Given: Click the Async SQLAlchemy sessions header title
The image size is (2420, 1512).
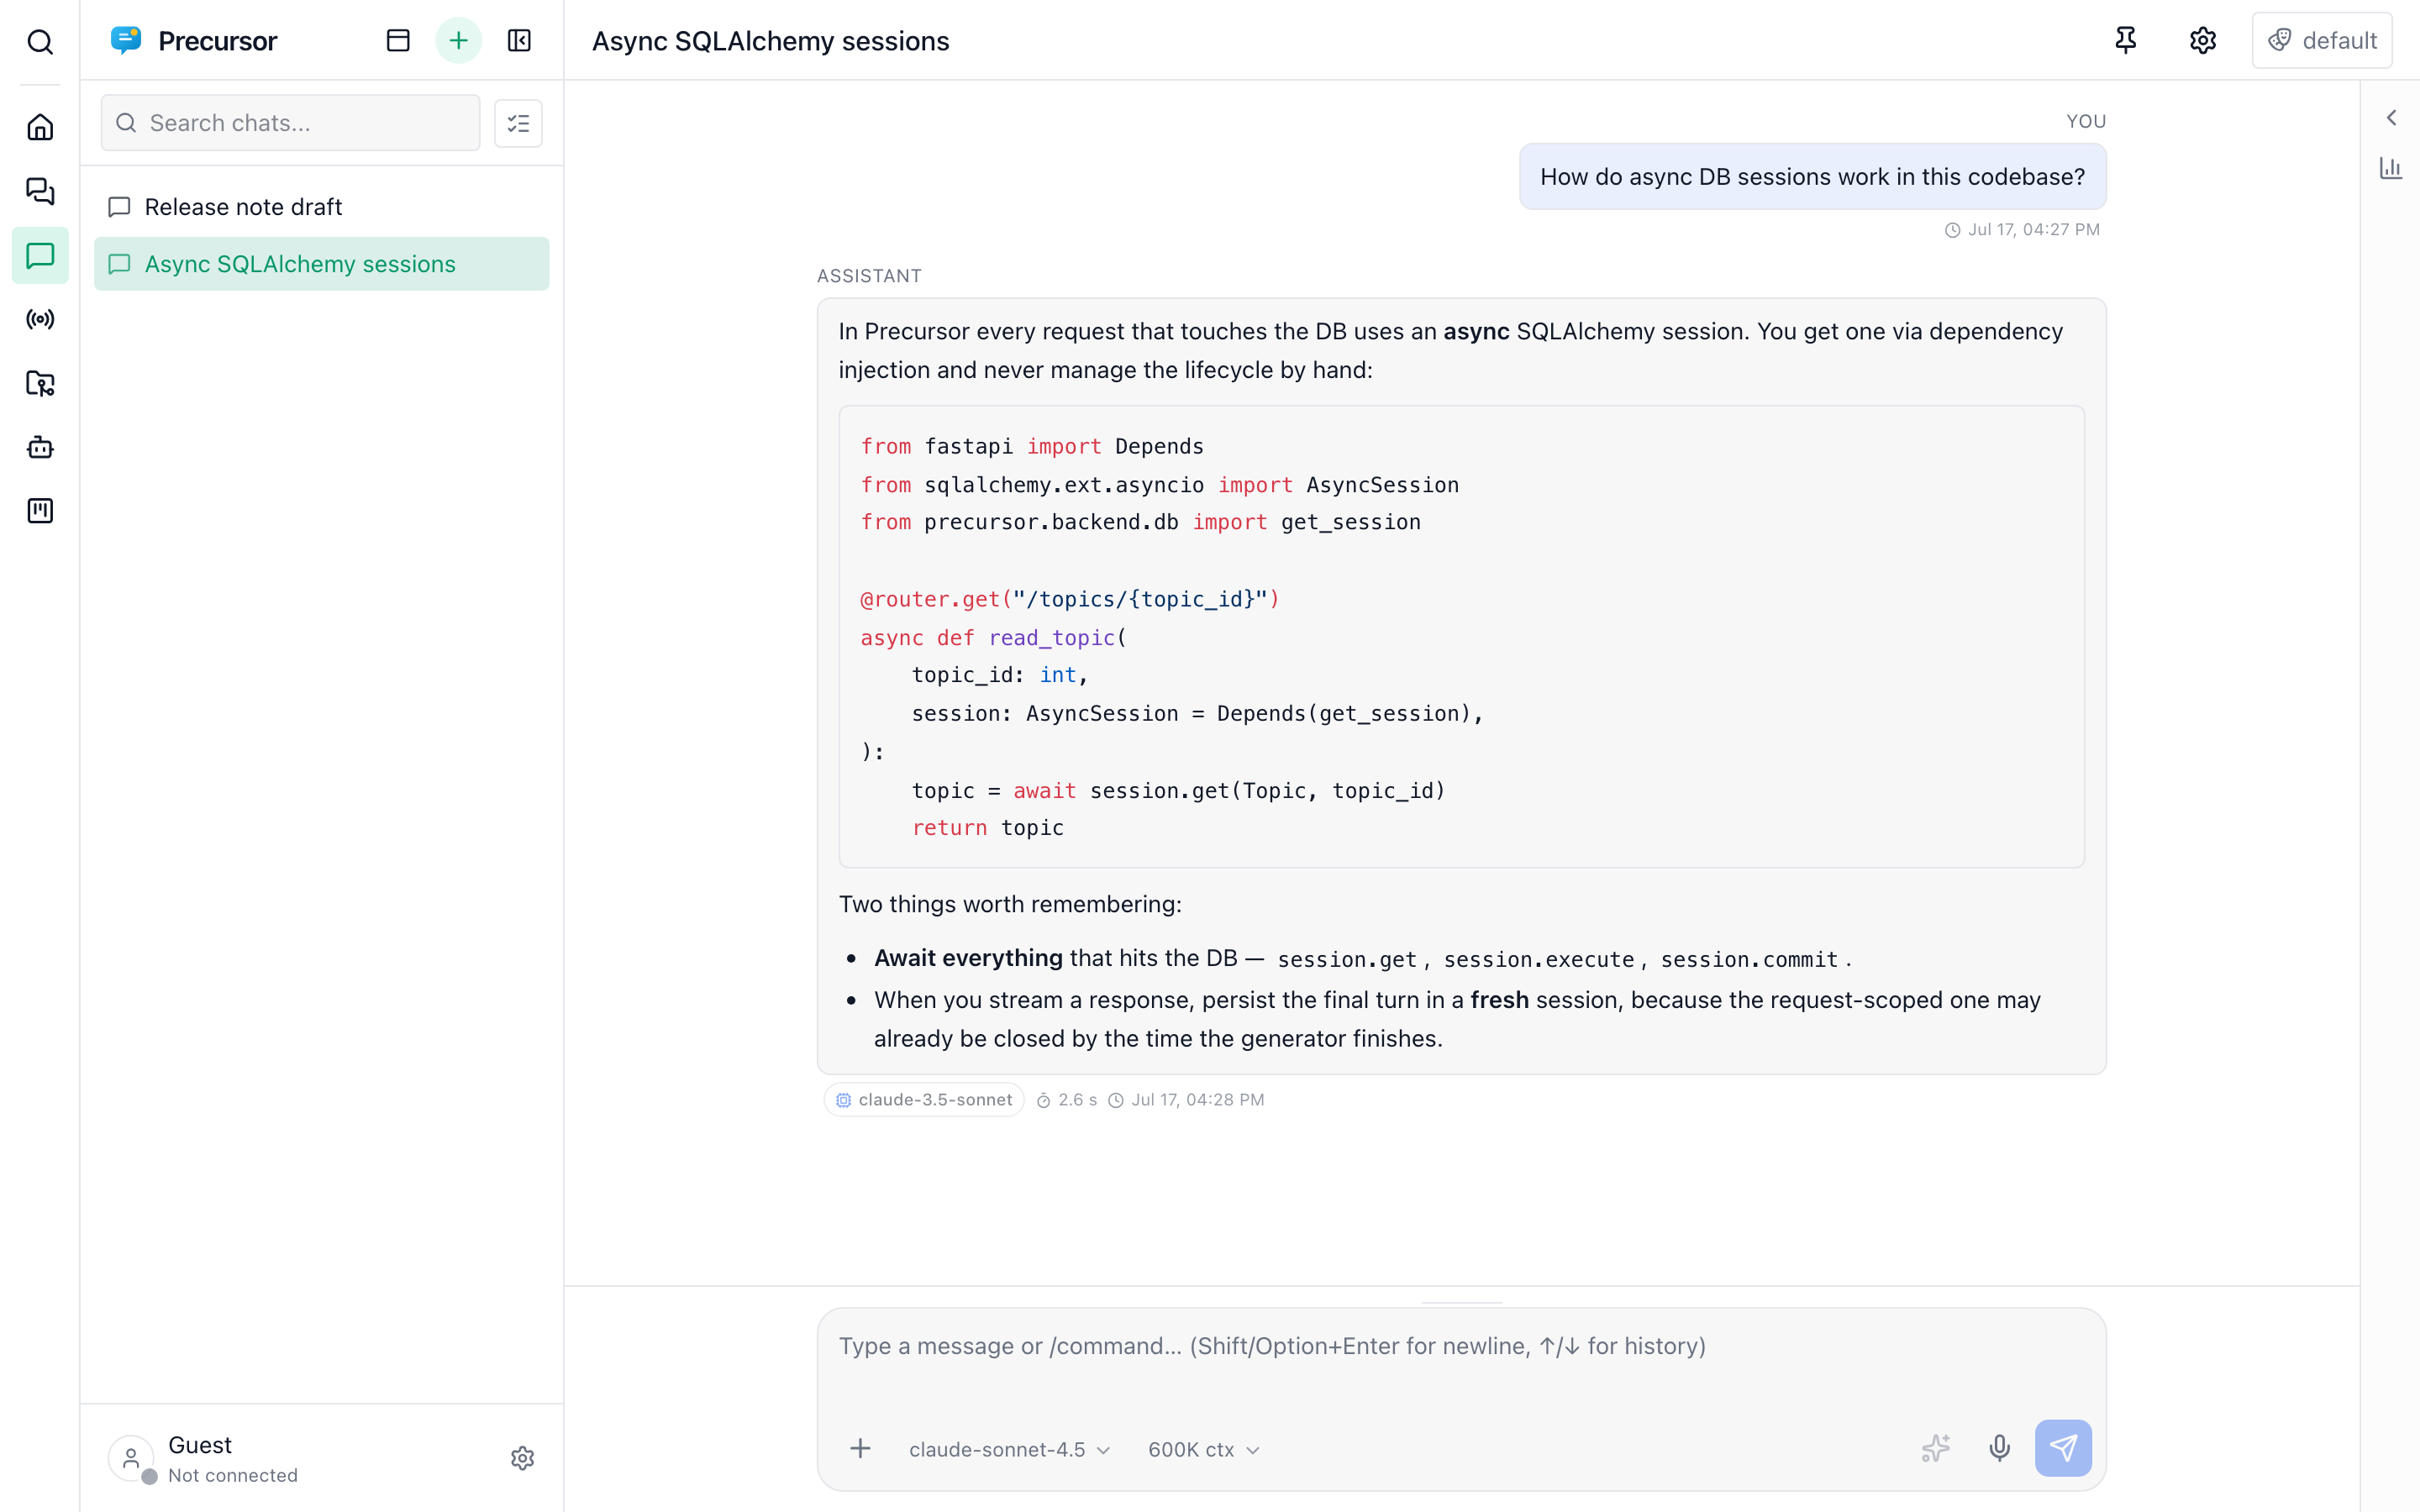Looking at the screenshot, I should click(x=770, y=41).
